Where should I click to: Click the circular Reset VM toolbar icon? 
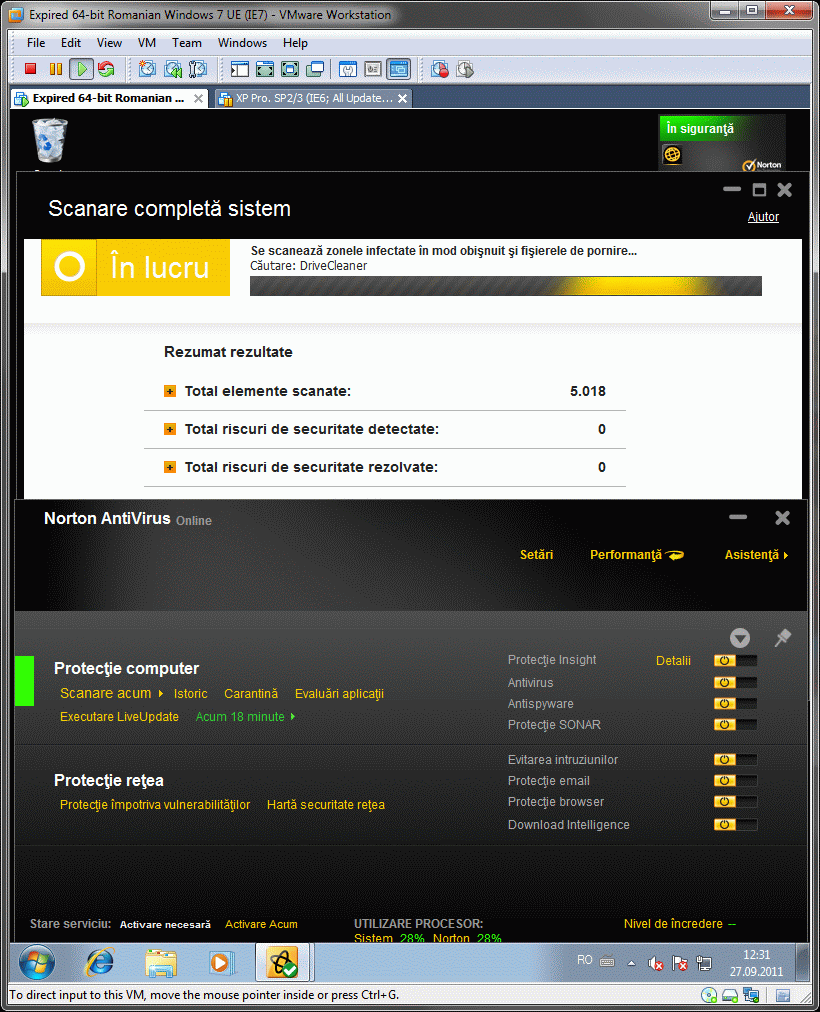click(x=106, y=69)
